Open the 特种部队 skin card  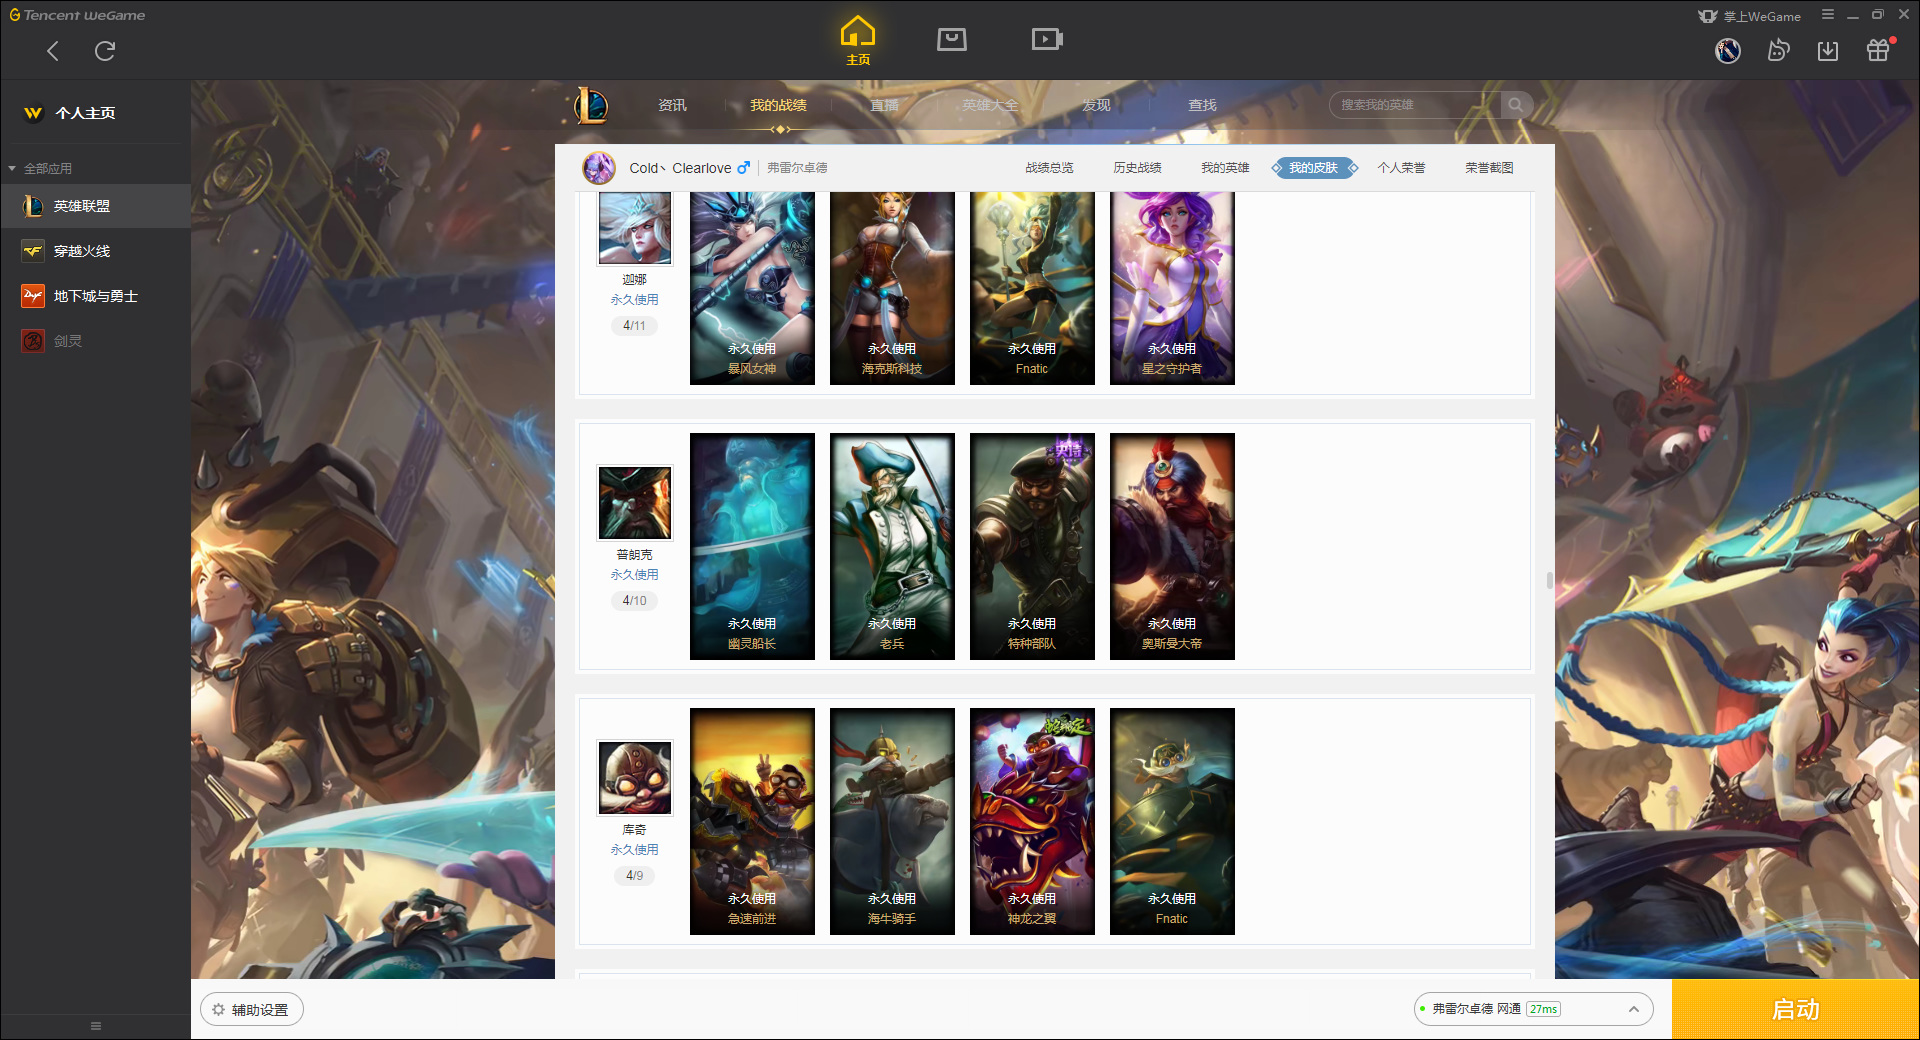(1032, 546)
